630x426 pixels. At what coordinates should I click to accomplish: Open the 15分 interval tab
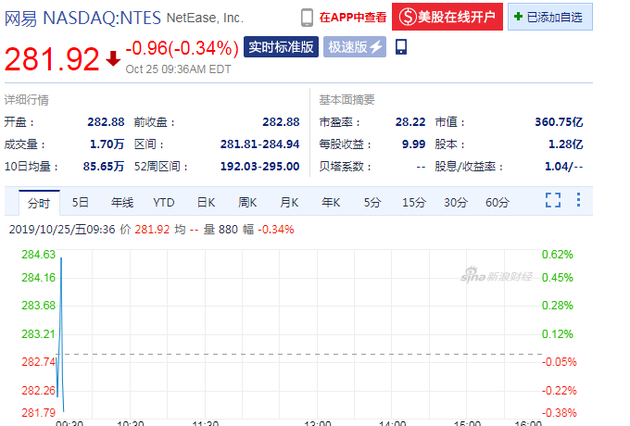[x=414, y=202]
